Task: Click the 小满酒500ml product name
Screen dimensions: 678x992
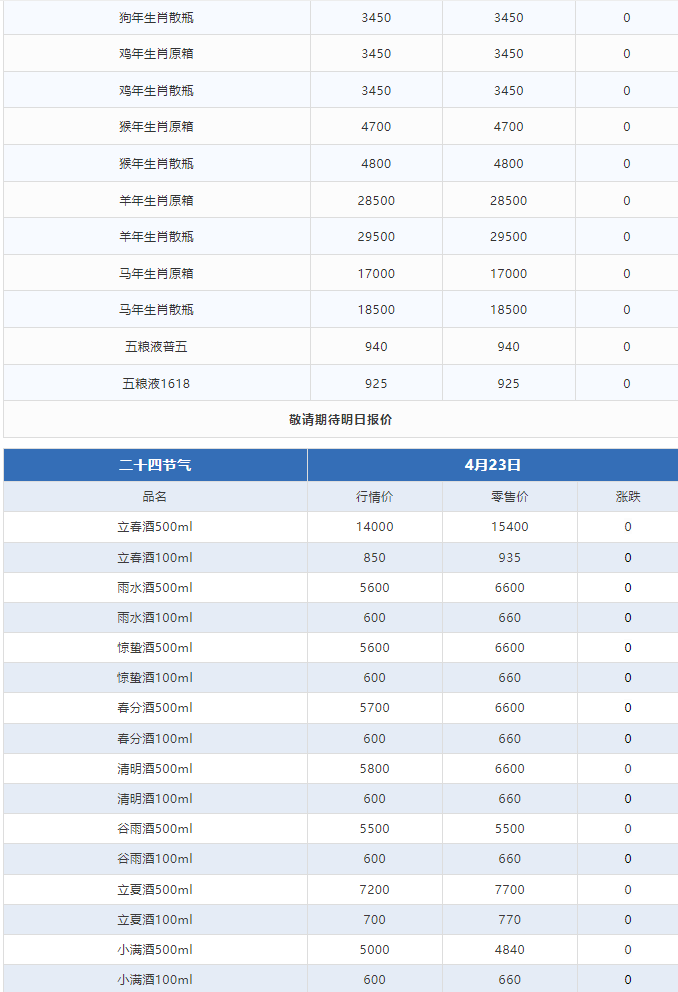Action: tap(155, 950)
